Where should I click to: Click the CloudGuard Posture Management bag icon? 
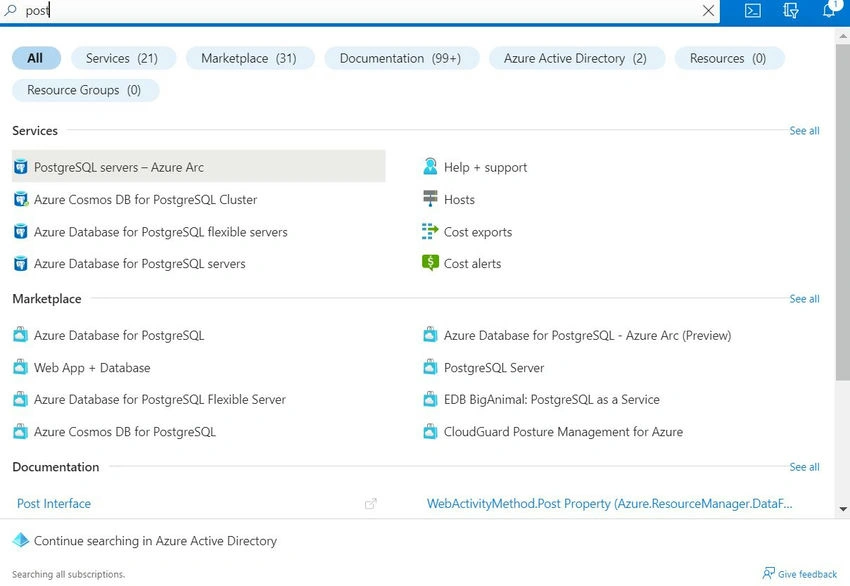[430, 432]
